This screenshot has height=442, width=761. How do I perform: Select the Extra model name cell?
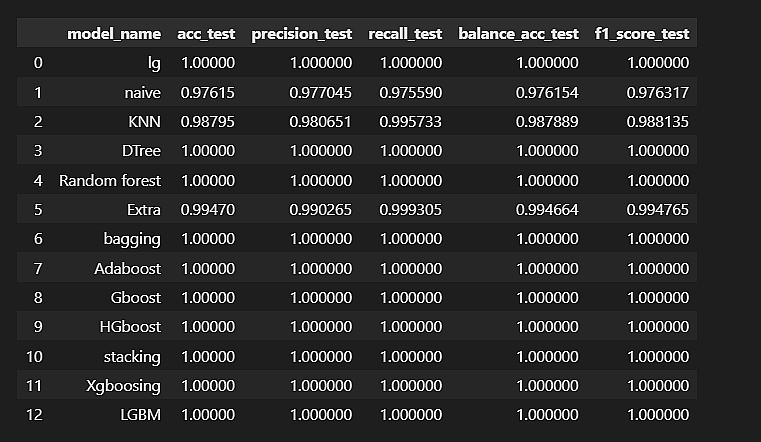[143, 210]
